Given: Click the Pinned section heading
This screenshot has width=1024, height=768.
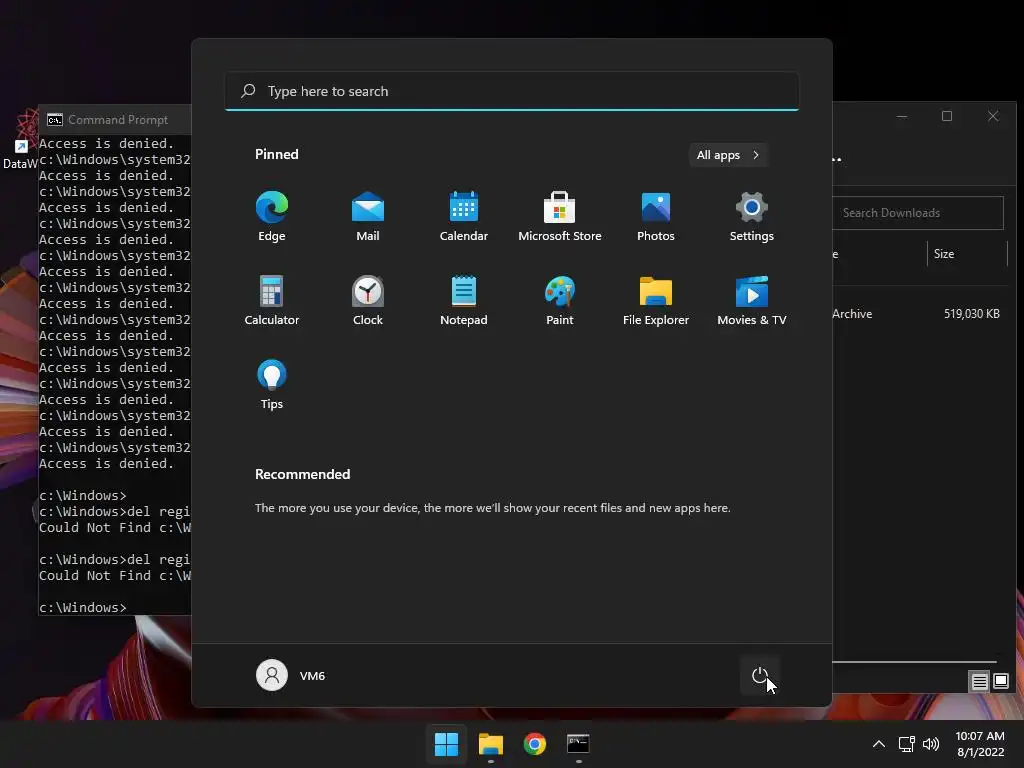Looking at the screenshot, I should pyautogui.click(x=276, y=154).
